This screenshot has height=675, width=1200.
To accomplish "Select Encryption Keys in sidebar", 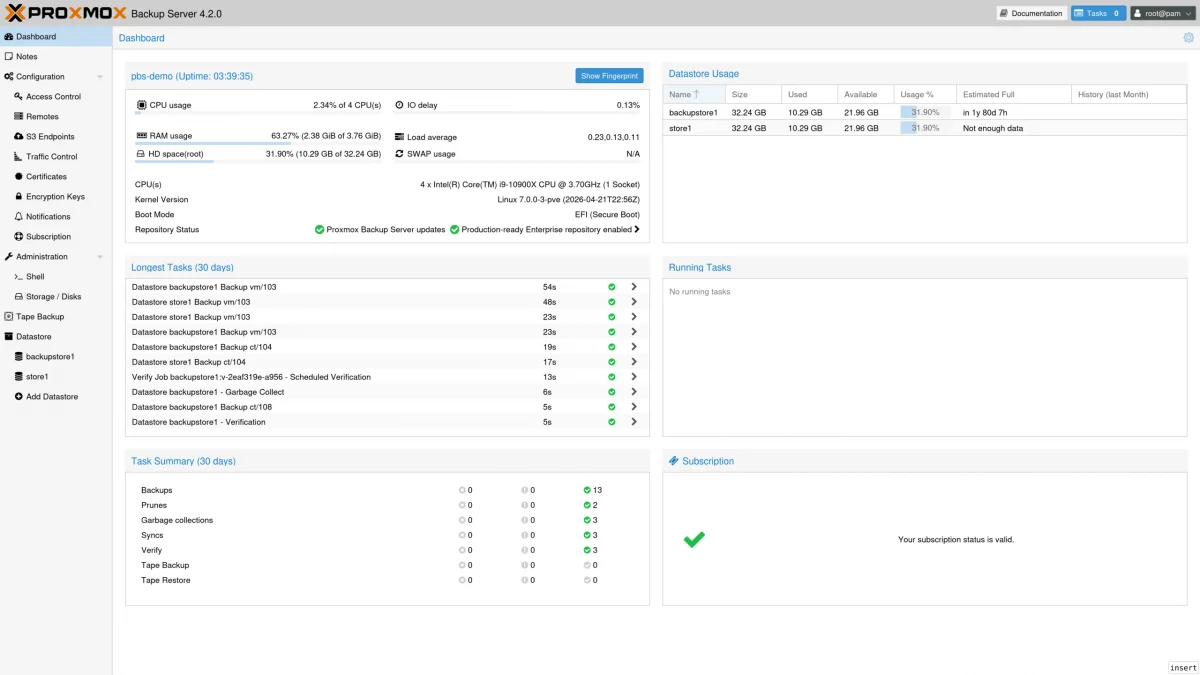I will [55, 197].
